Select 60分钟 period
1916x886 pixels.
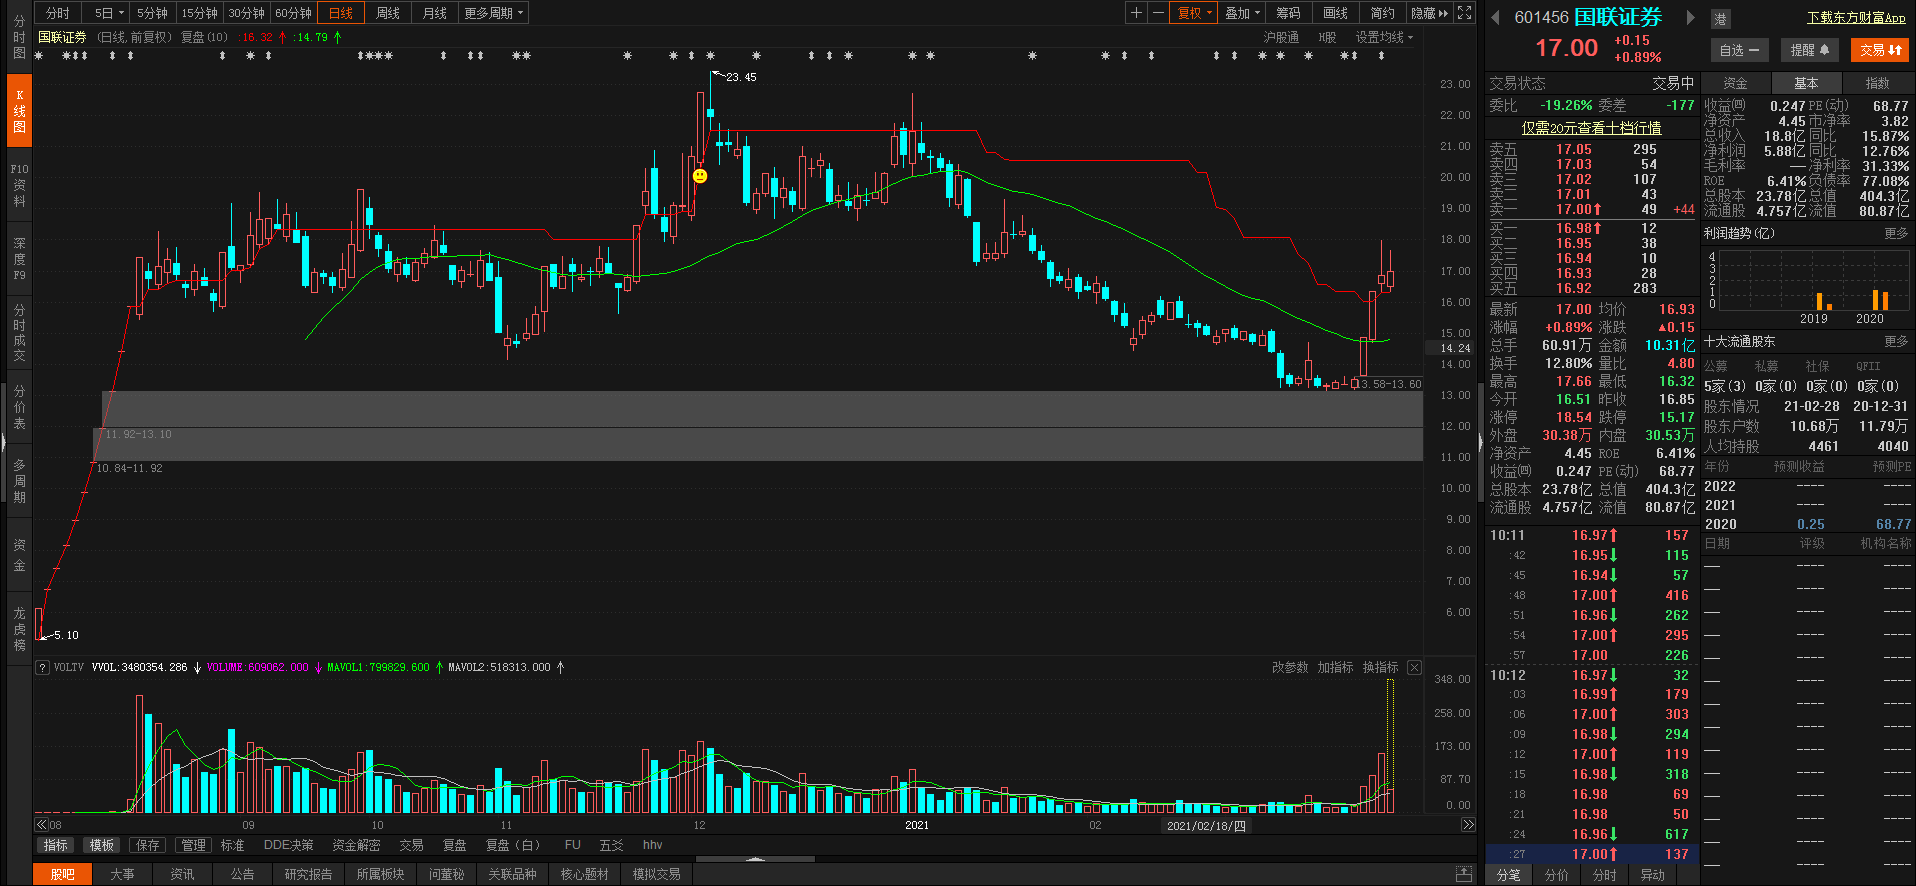tap(293, 13)
